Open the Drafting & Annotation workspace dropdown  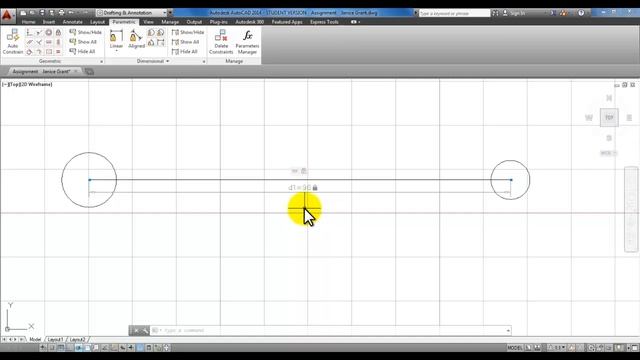pyautogui.click(x=132, y=13)
